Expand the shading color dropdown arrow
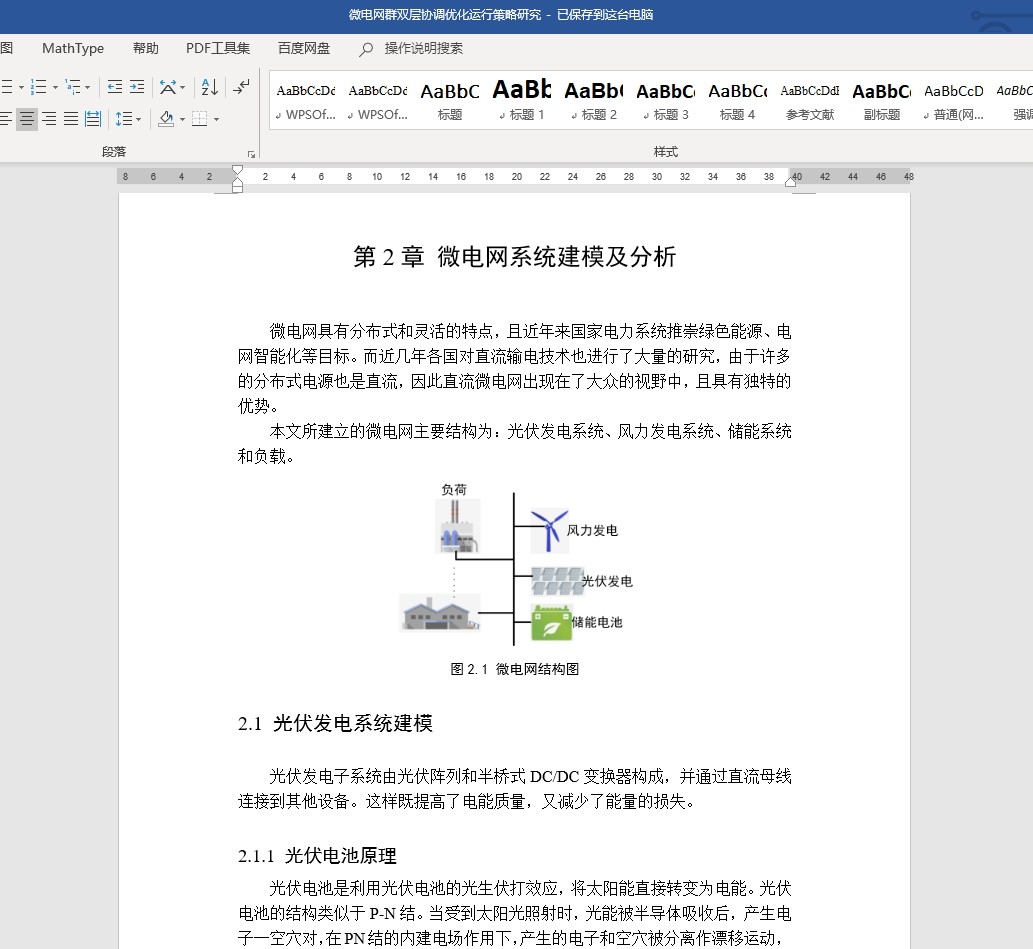Image resolution: width=1033 pixels, height=949 pixels. pos(182,119)
